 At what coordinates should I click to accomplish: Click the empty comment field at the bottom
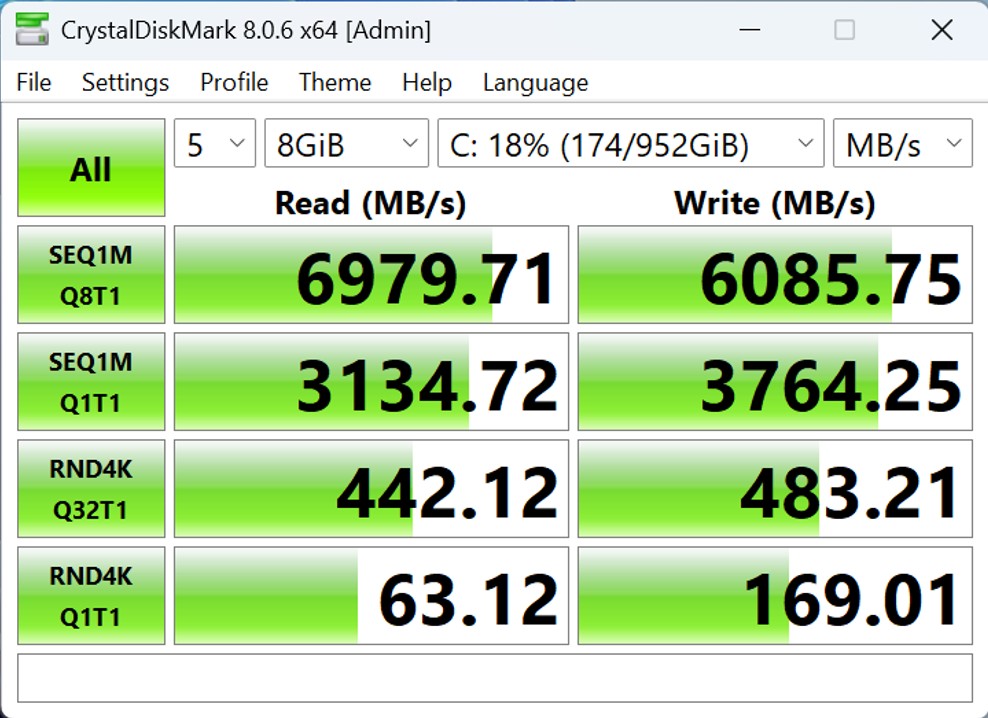tap(494, 678)
